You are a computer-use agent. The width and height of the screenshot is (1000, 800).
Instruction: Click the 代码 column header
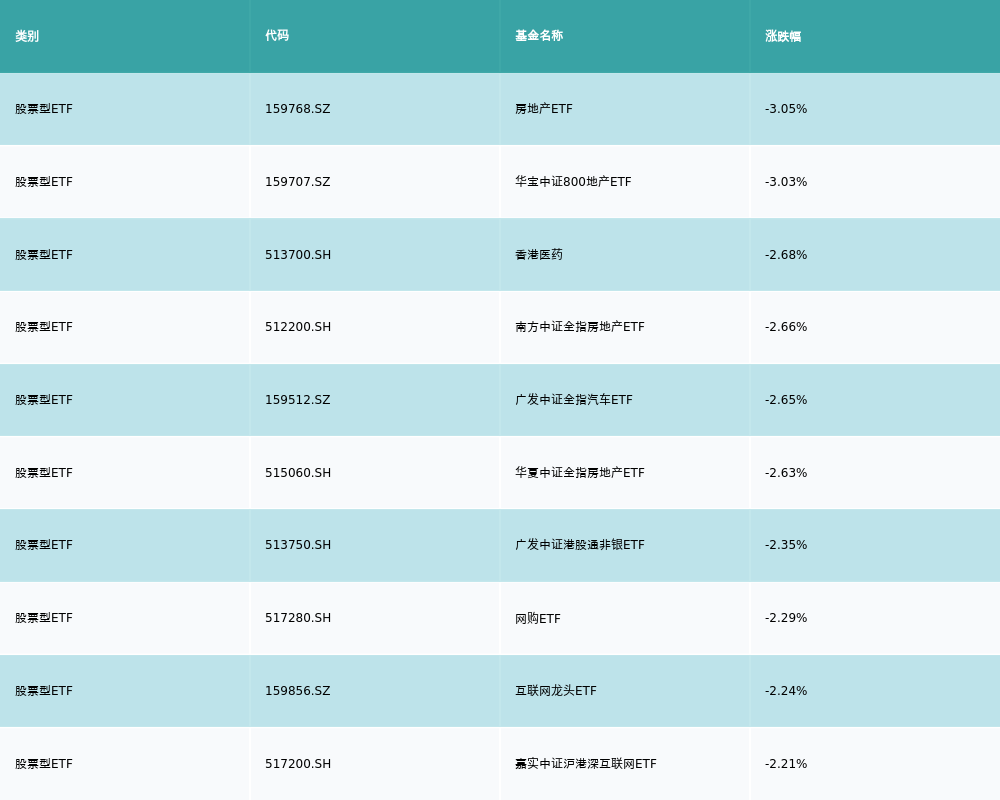pos(277,36)
